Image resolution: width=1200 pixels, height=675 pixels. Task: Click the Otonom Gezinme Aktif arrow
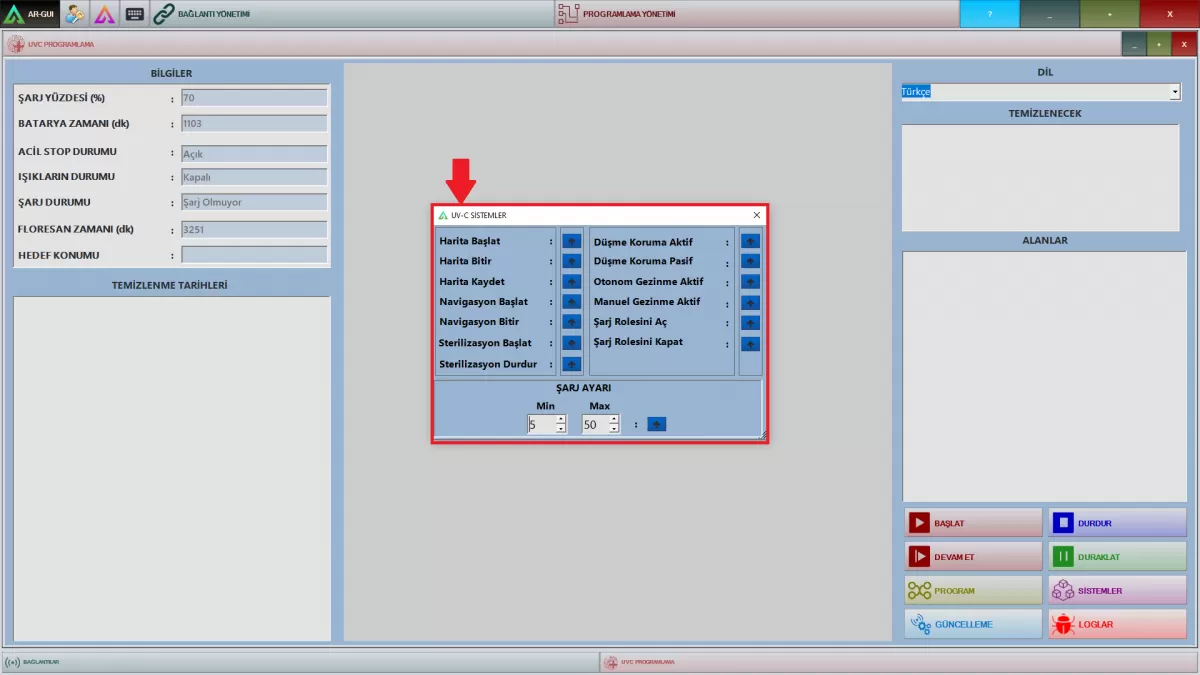750,282
